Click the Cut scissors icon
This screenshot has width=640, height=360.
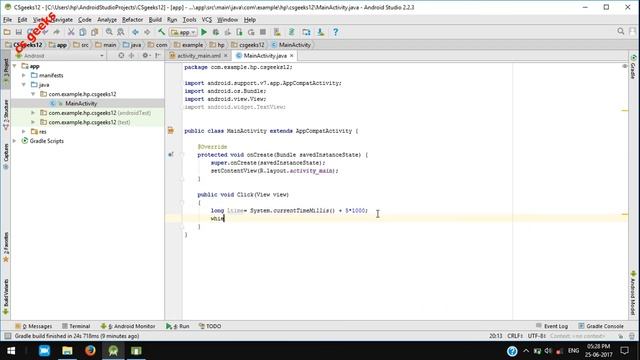71,32
